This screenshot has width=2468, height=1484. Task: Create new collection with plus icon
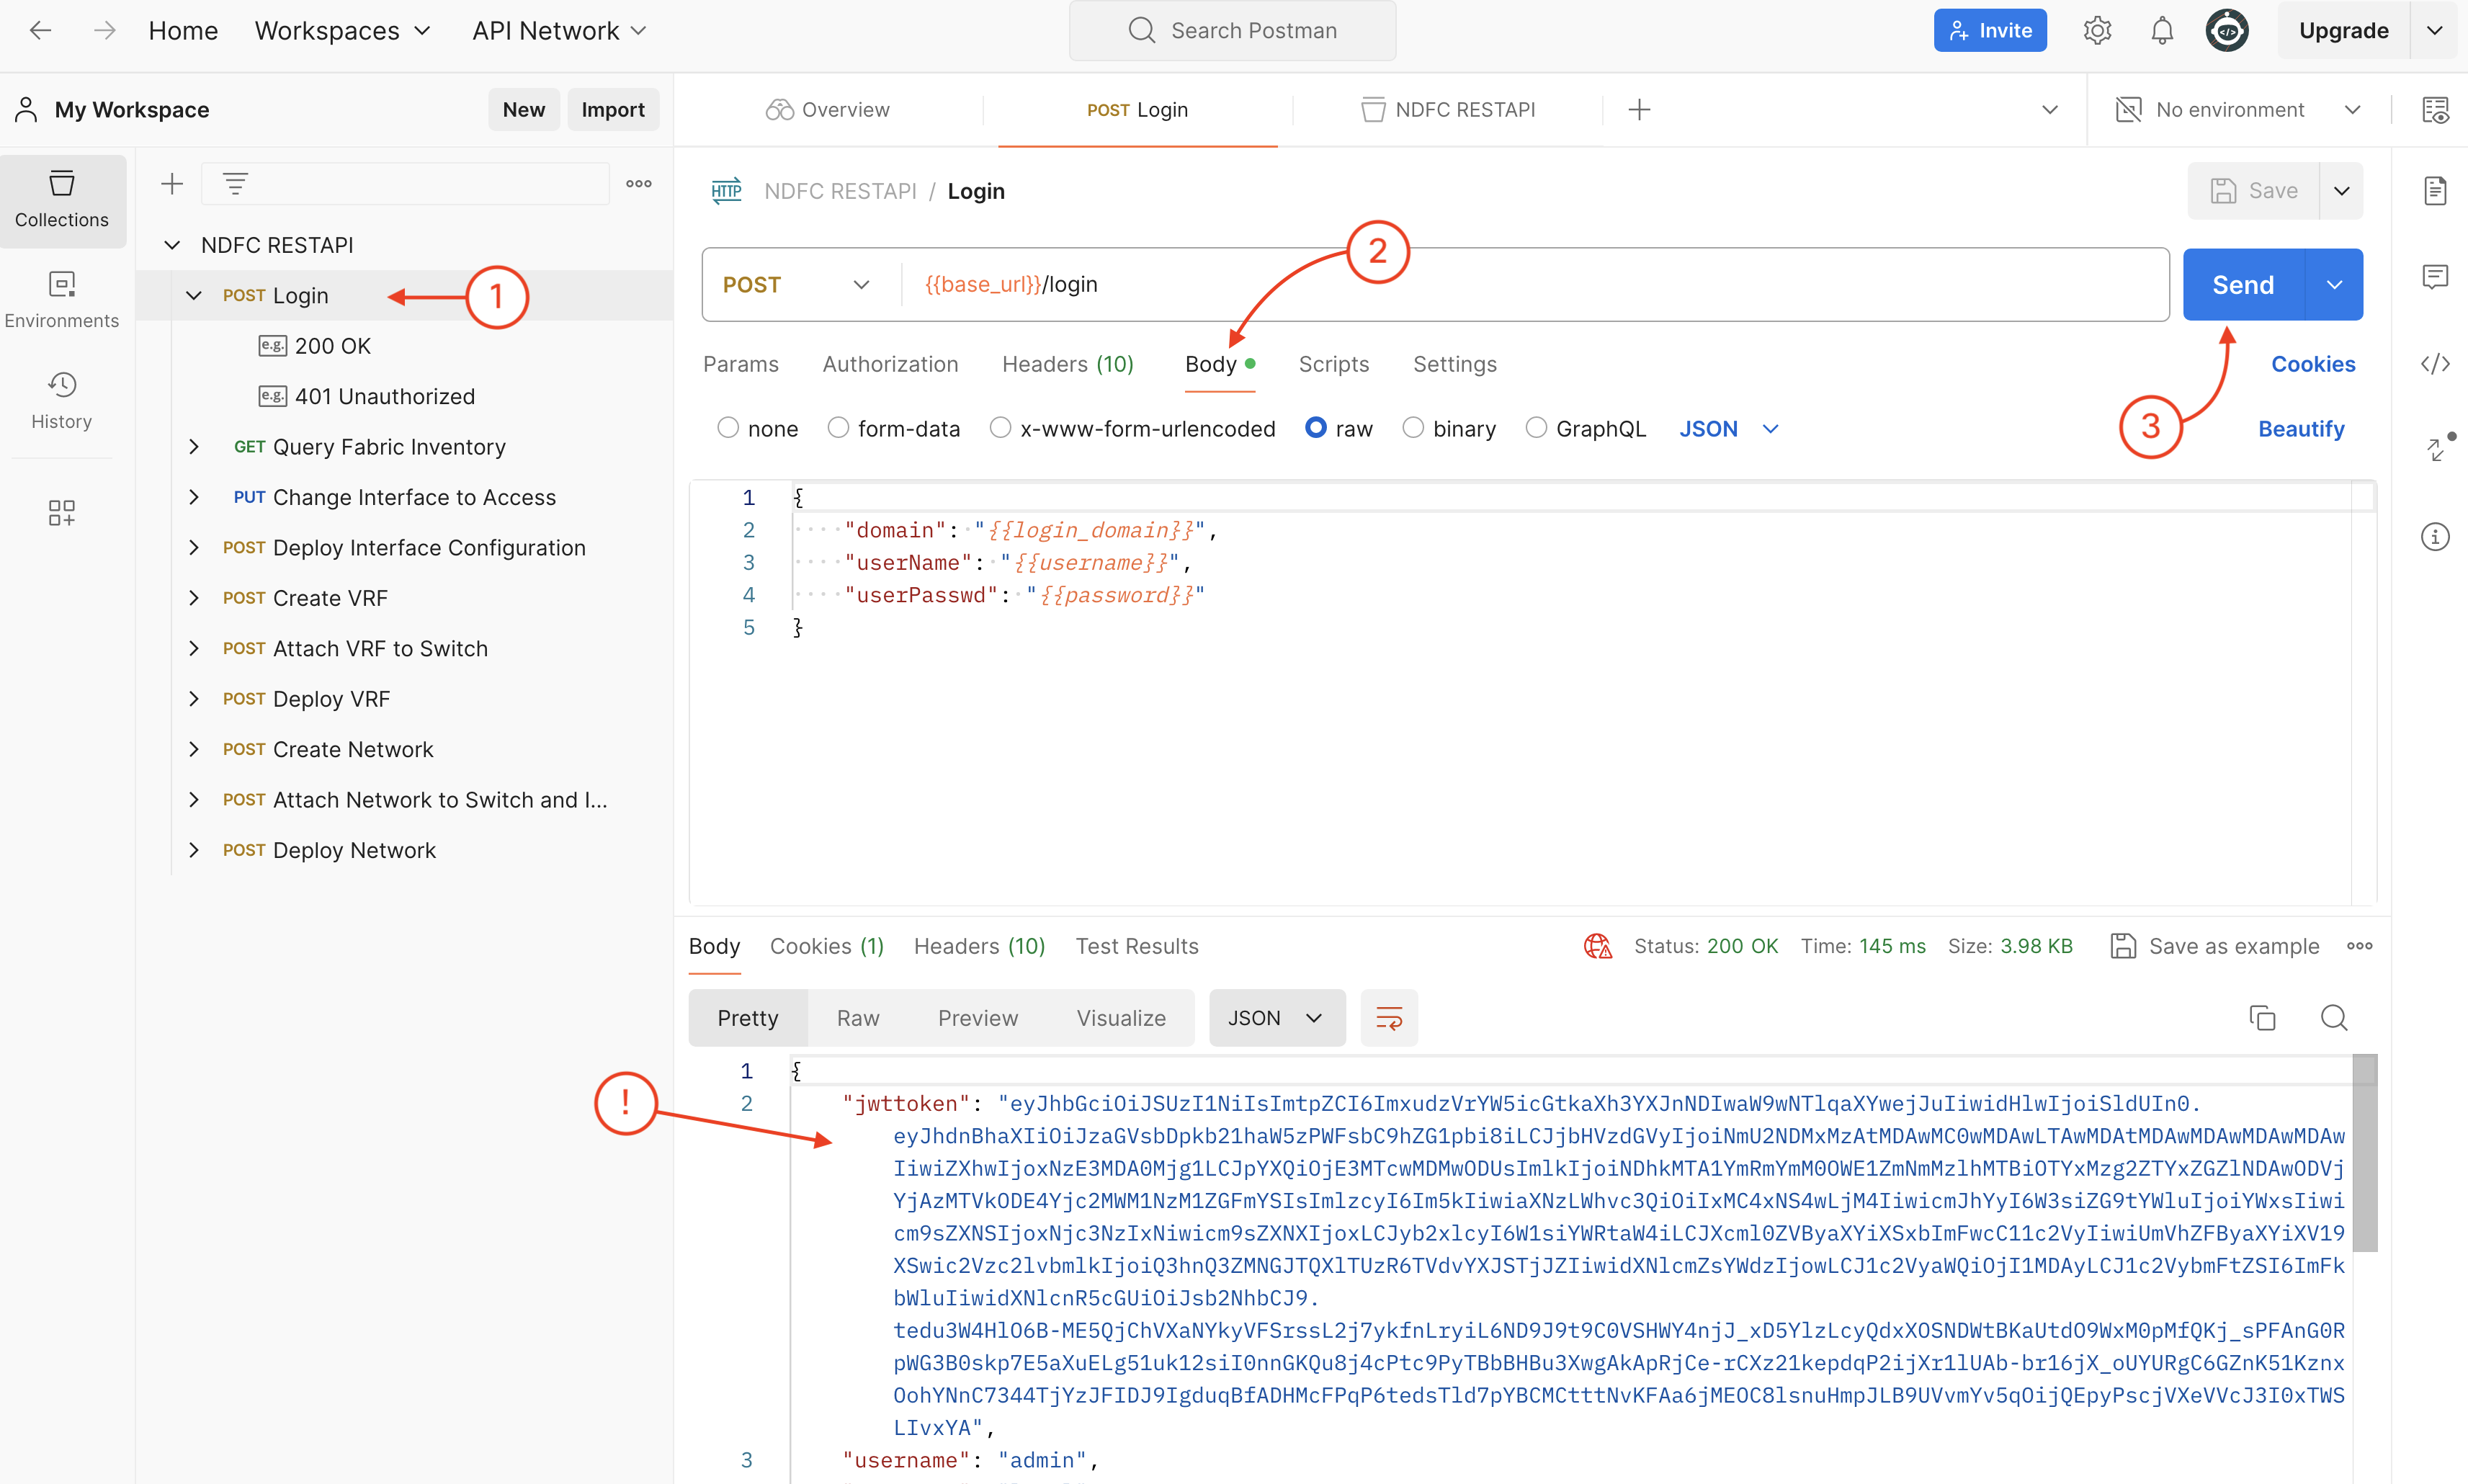pyautogui.click(x=172, y=184)
